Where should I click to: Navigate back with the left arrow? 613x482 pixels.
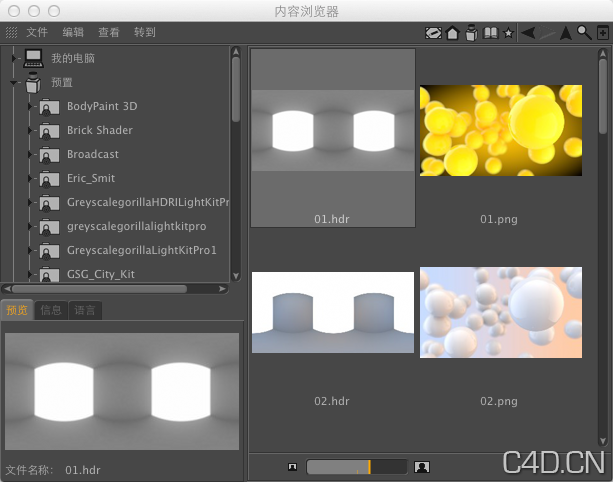[528, 33]
